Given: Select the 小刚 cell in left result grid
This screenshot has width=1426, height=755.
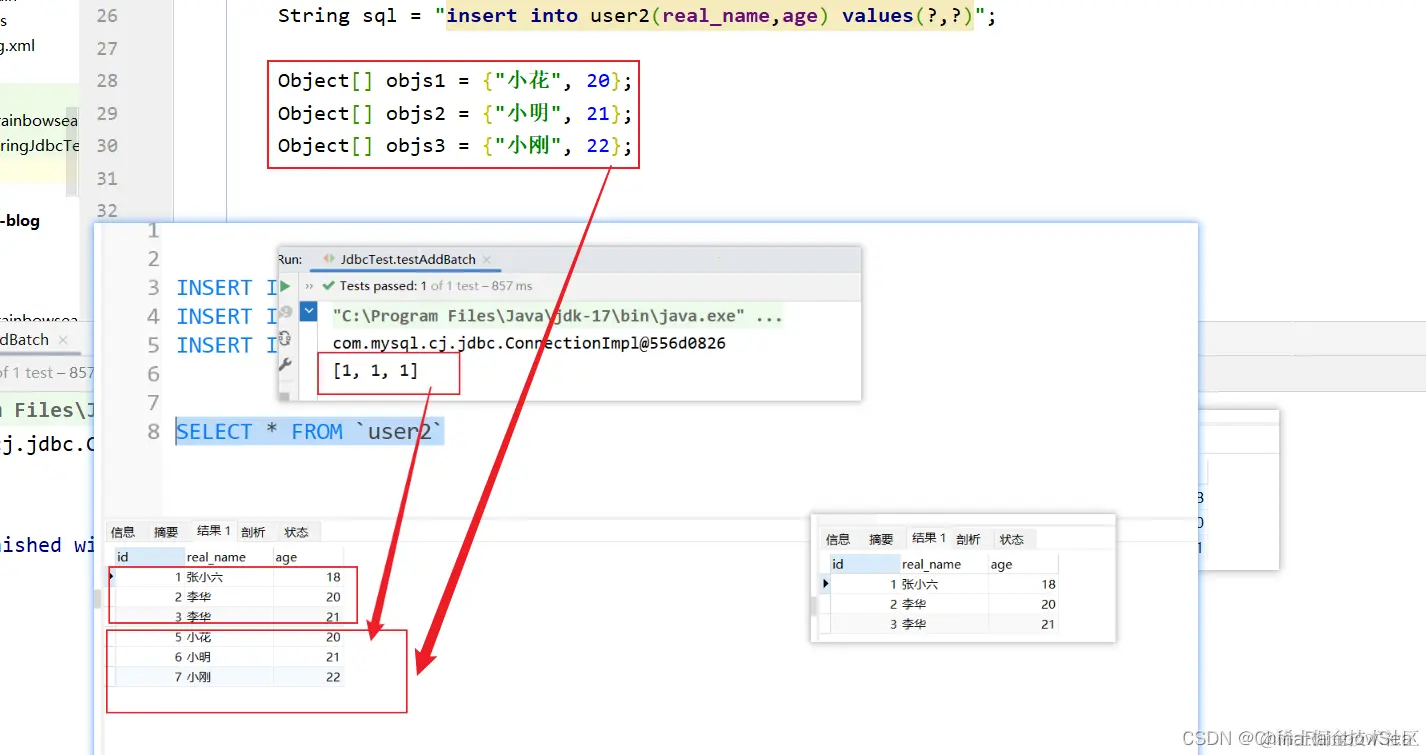Looking at the screenshot, I should 229,677.
